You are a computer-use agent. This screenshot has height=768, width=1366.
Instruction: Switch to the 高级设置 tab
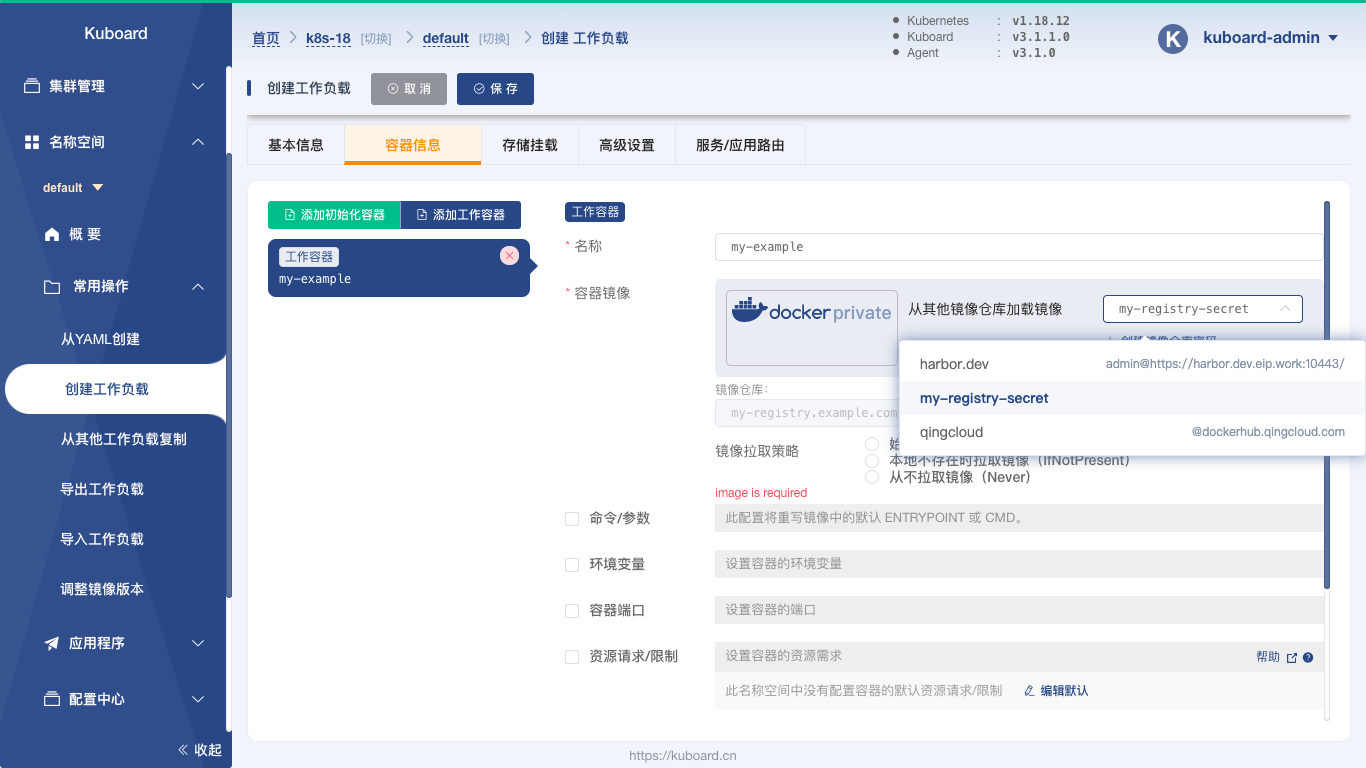[627, 145]
